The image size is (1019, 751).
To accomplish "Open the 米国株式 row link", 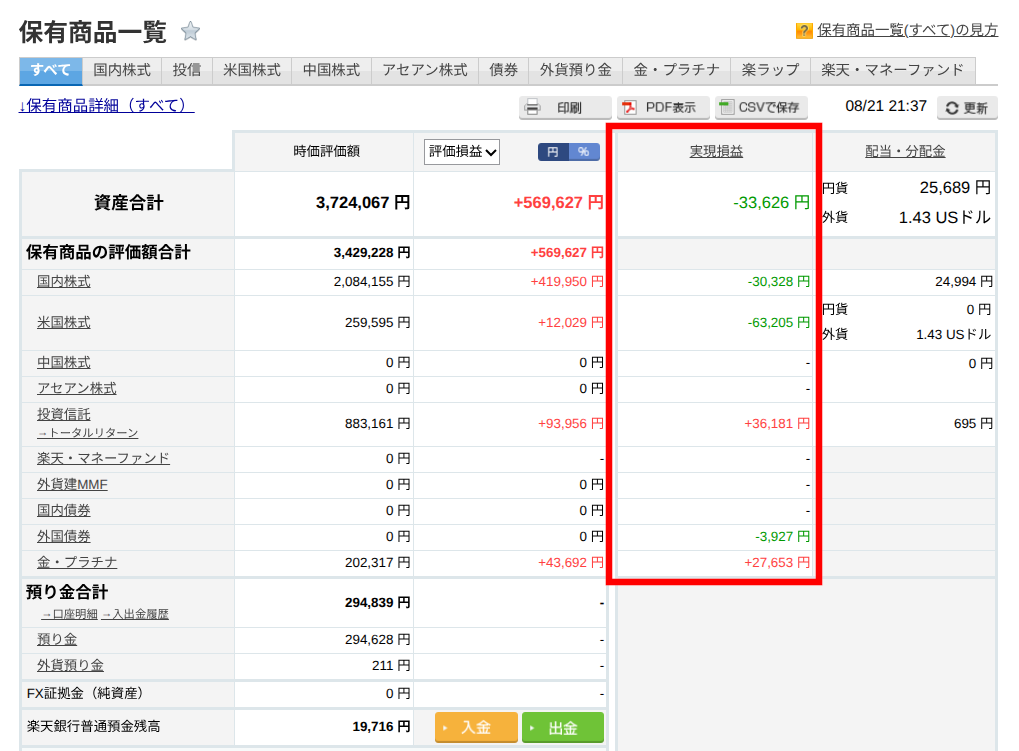I will 64,322.
